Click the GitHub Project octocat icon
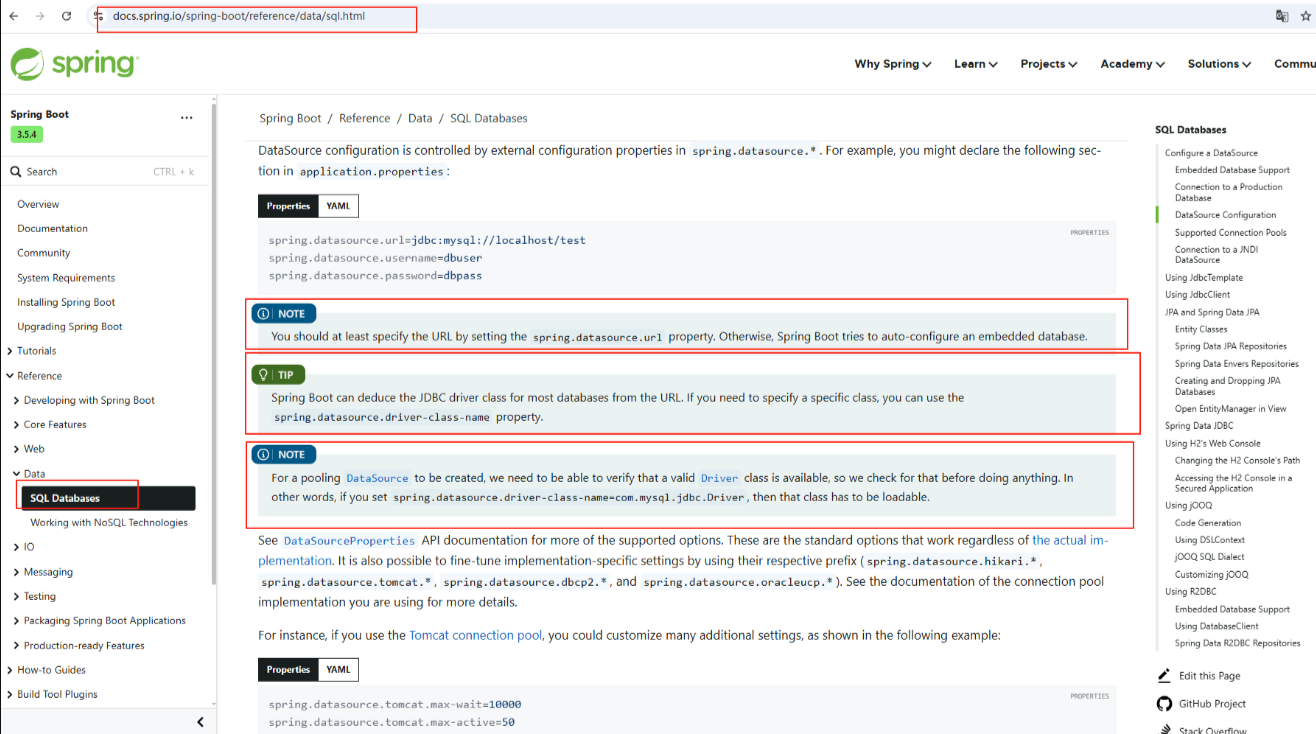This screenshot has height=734, width=1316. 1163,704
